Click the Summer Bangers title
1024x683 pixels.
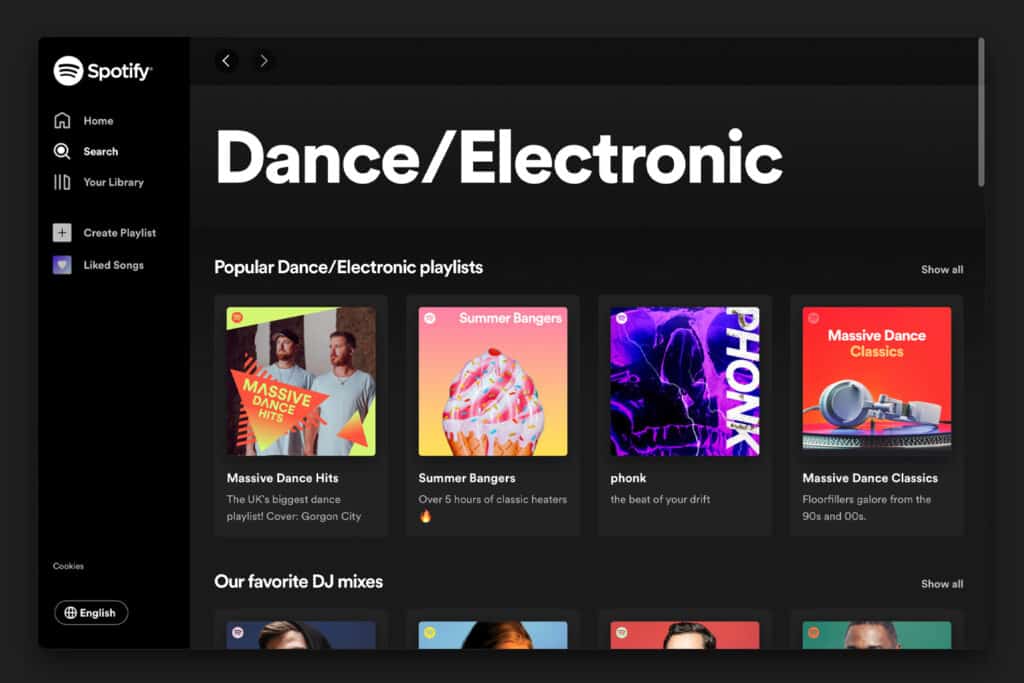tap(467, 478)
